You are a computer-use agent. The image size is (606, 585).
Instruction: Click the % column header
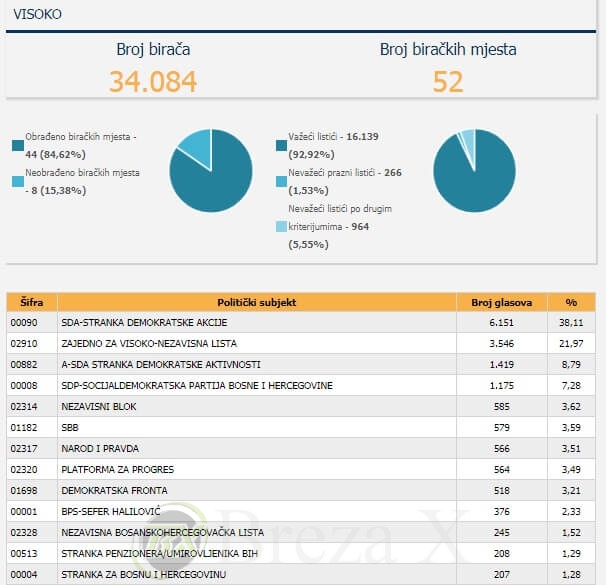[x=571, y=302]
